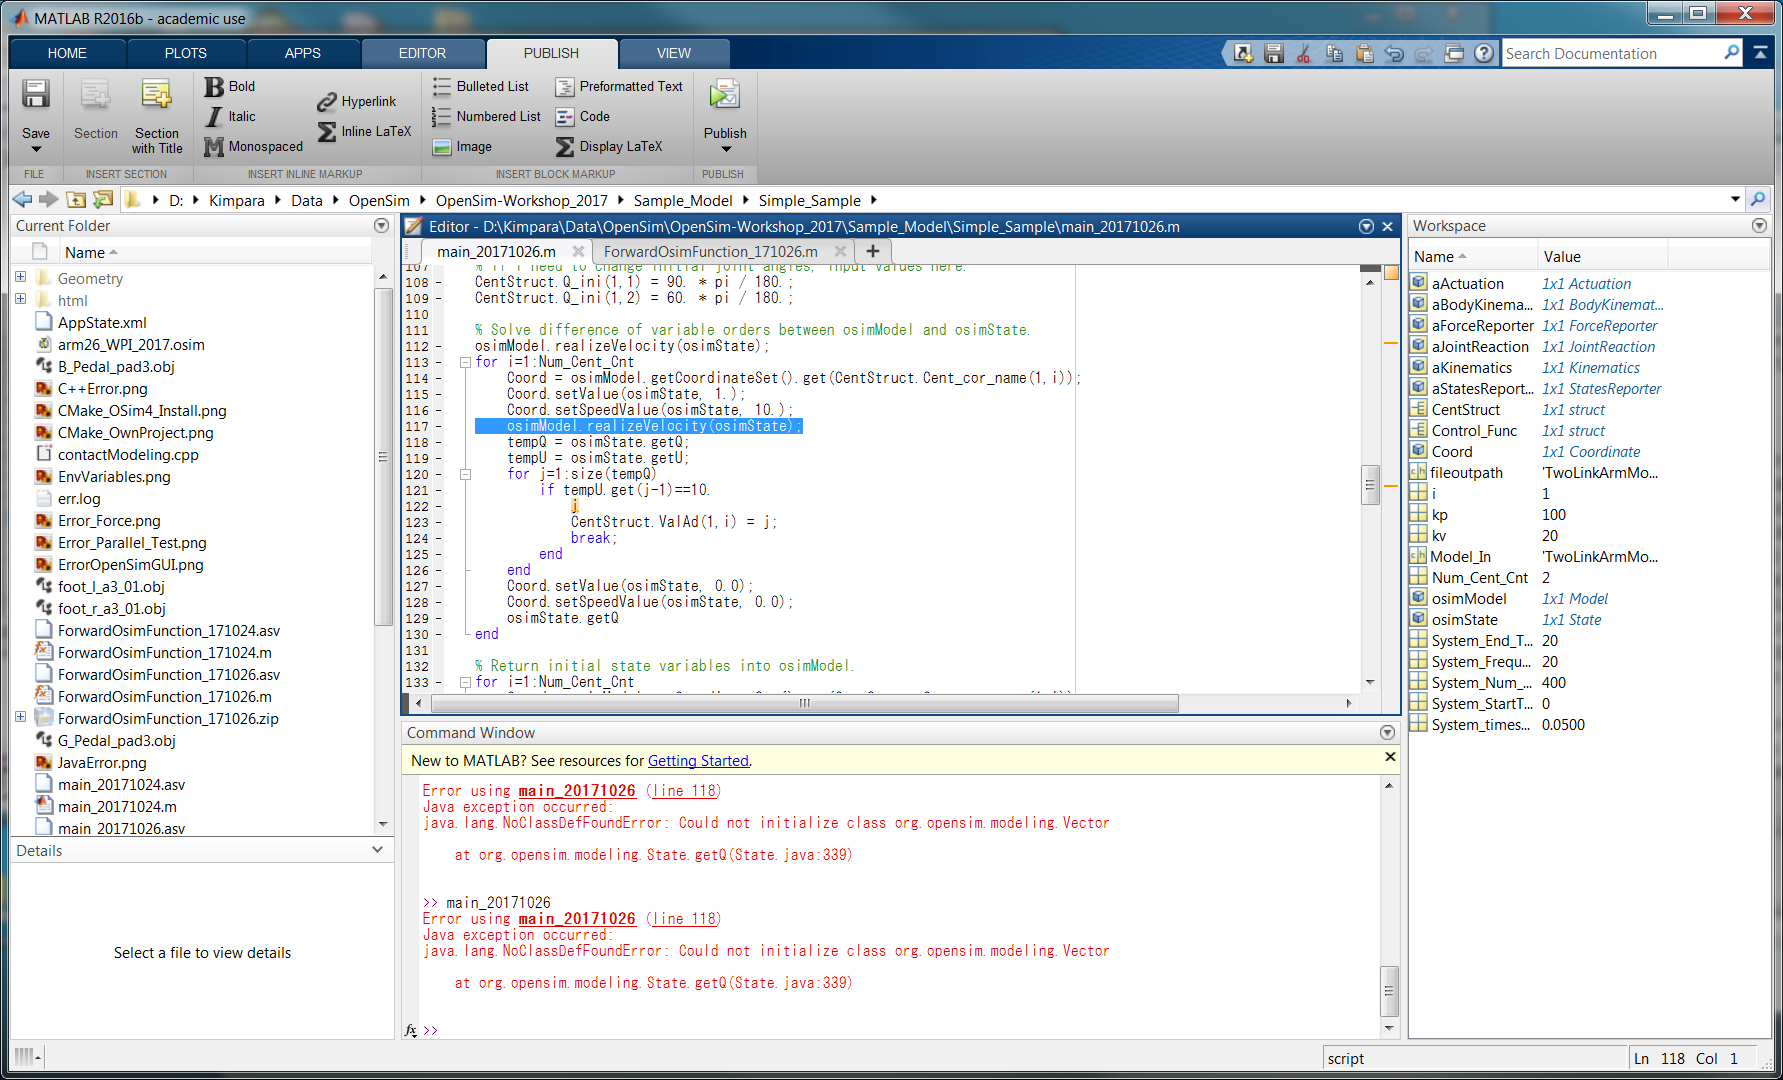Insert Preformatted Text block

(x=619, y=87)
